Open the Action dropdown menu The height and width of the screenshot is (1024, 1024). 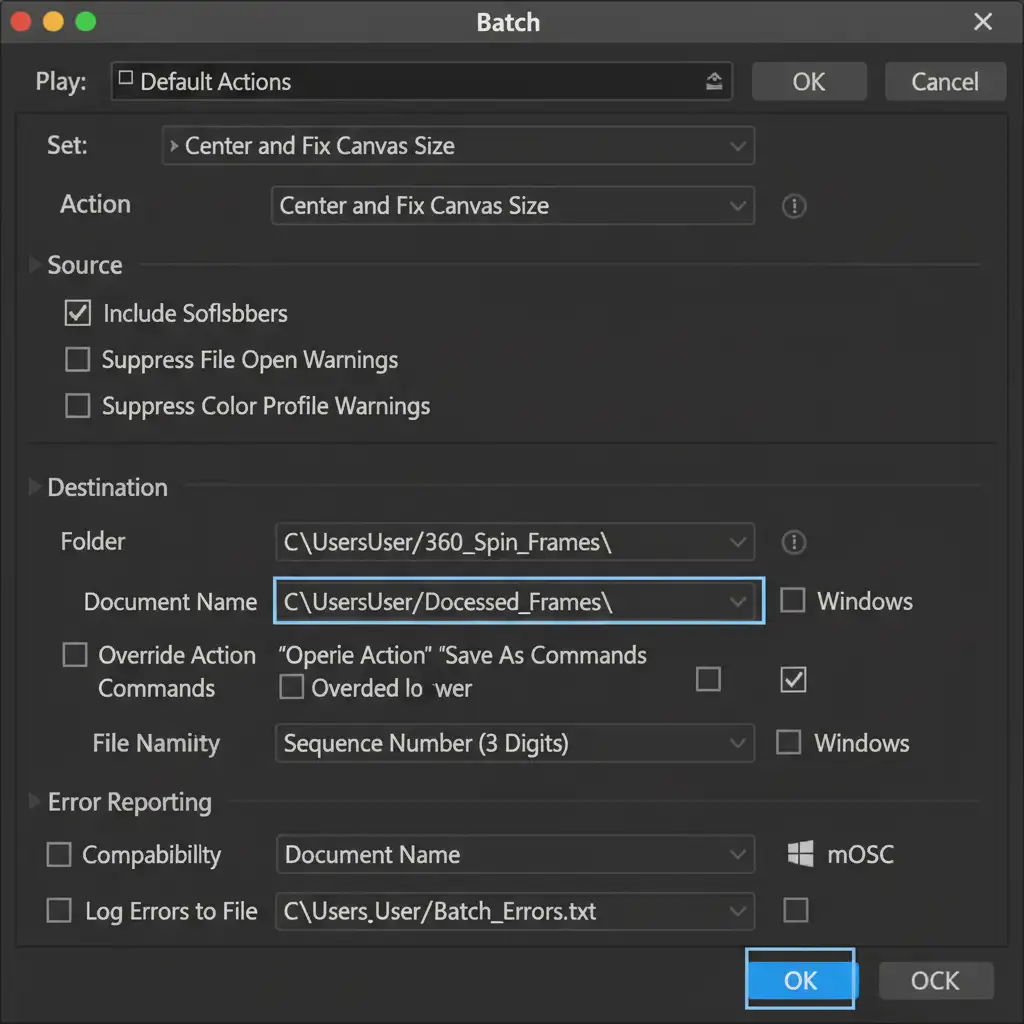[512, 206]
